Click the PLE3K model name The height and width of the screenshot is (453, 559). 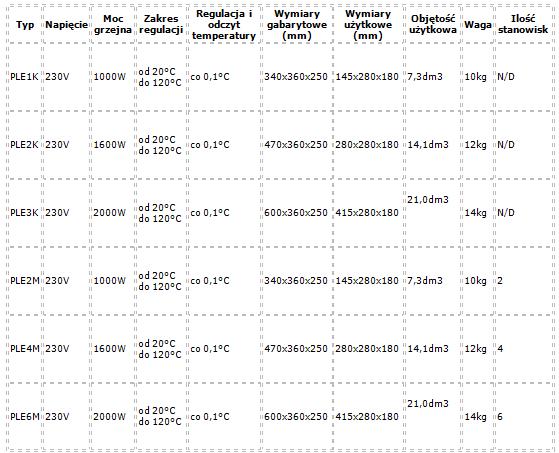click(x=24, y=213)
